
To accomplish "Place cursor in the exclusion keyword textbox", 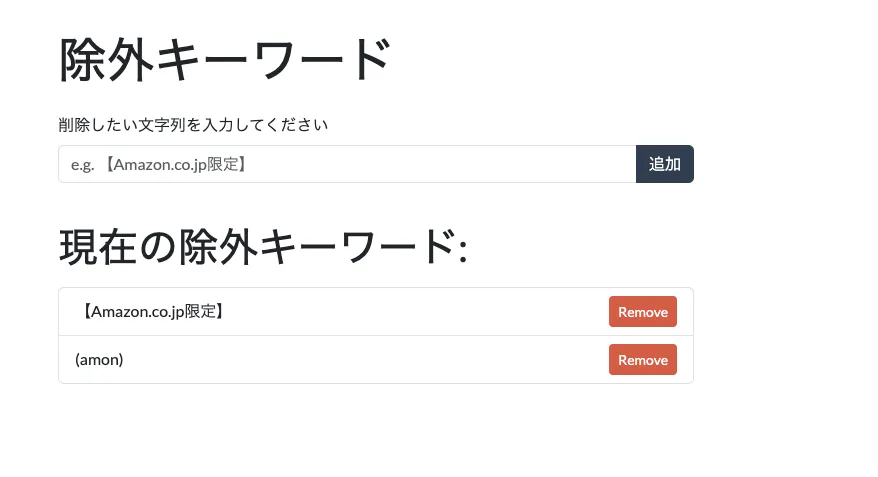I will tap(347, 164).
